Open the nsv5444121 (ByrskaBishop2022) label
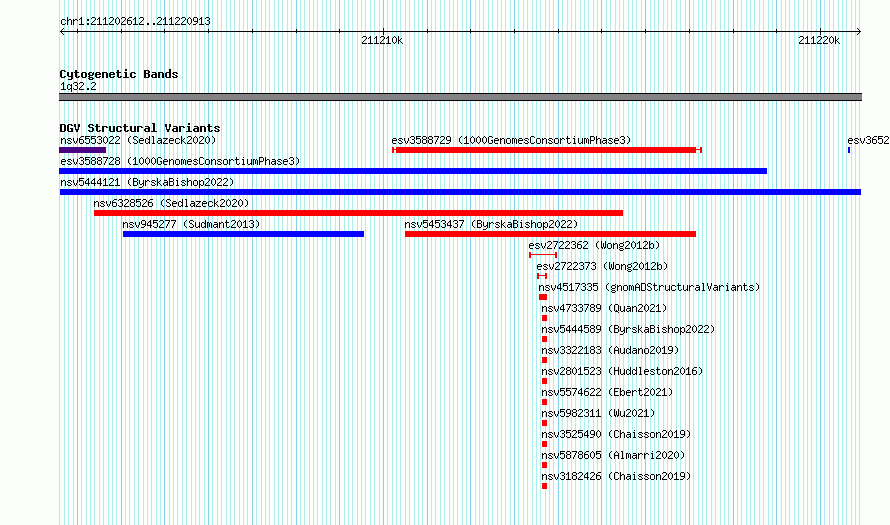This screenshot has height=525, width=890. point(147,182)
